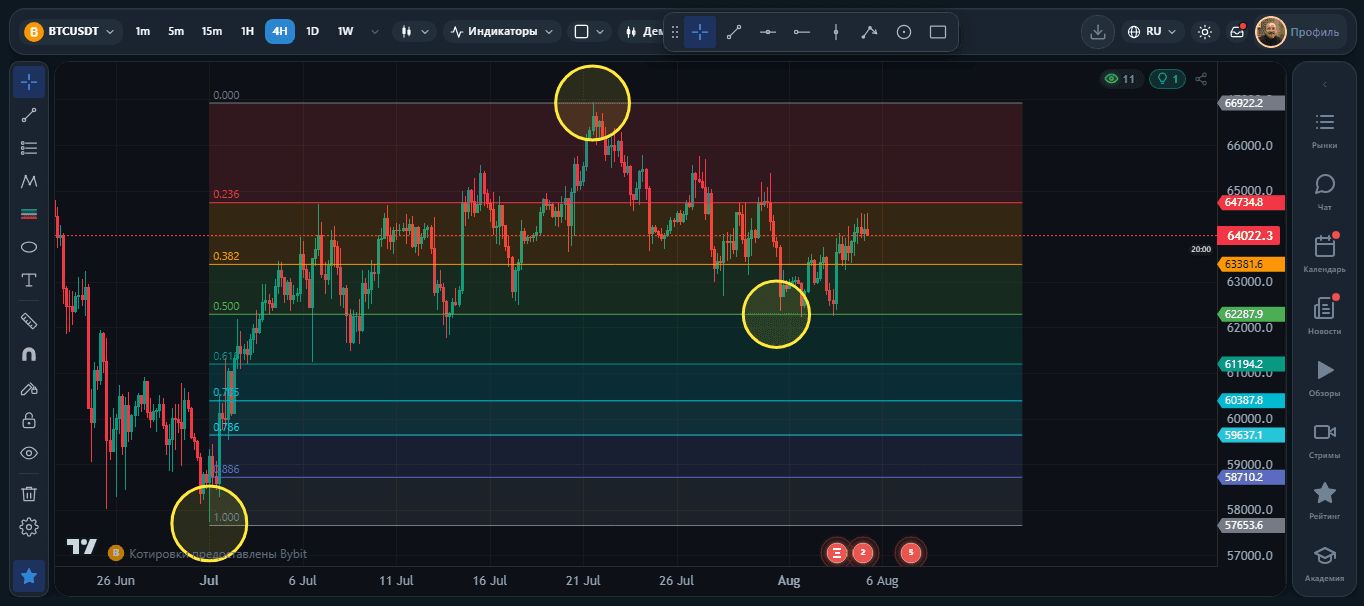Click the event marker labeled 5 on timeline

[x=910, y=552]
